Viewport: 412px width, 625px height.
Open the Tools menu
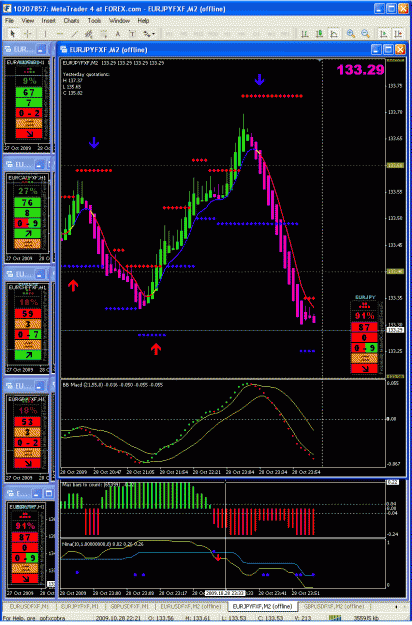(94, 20)
